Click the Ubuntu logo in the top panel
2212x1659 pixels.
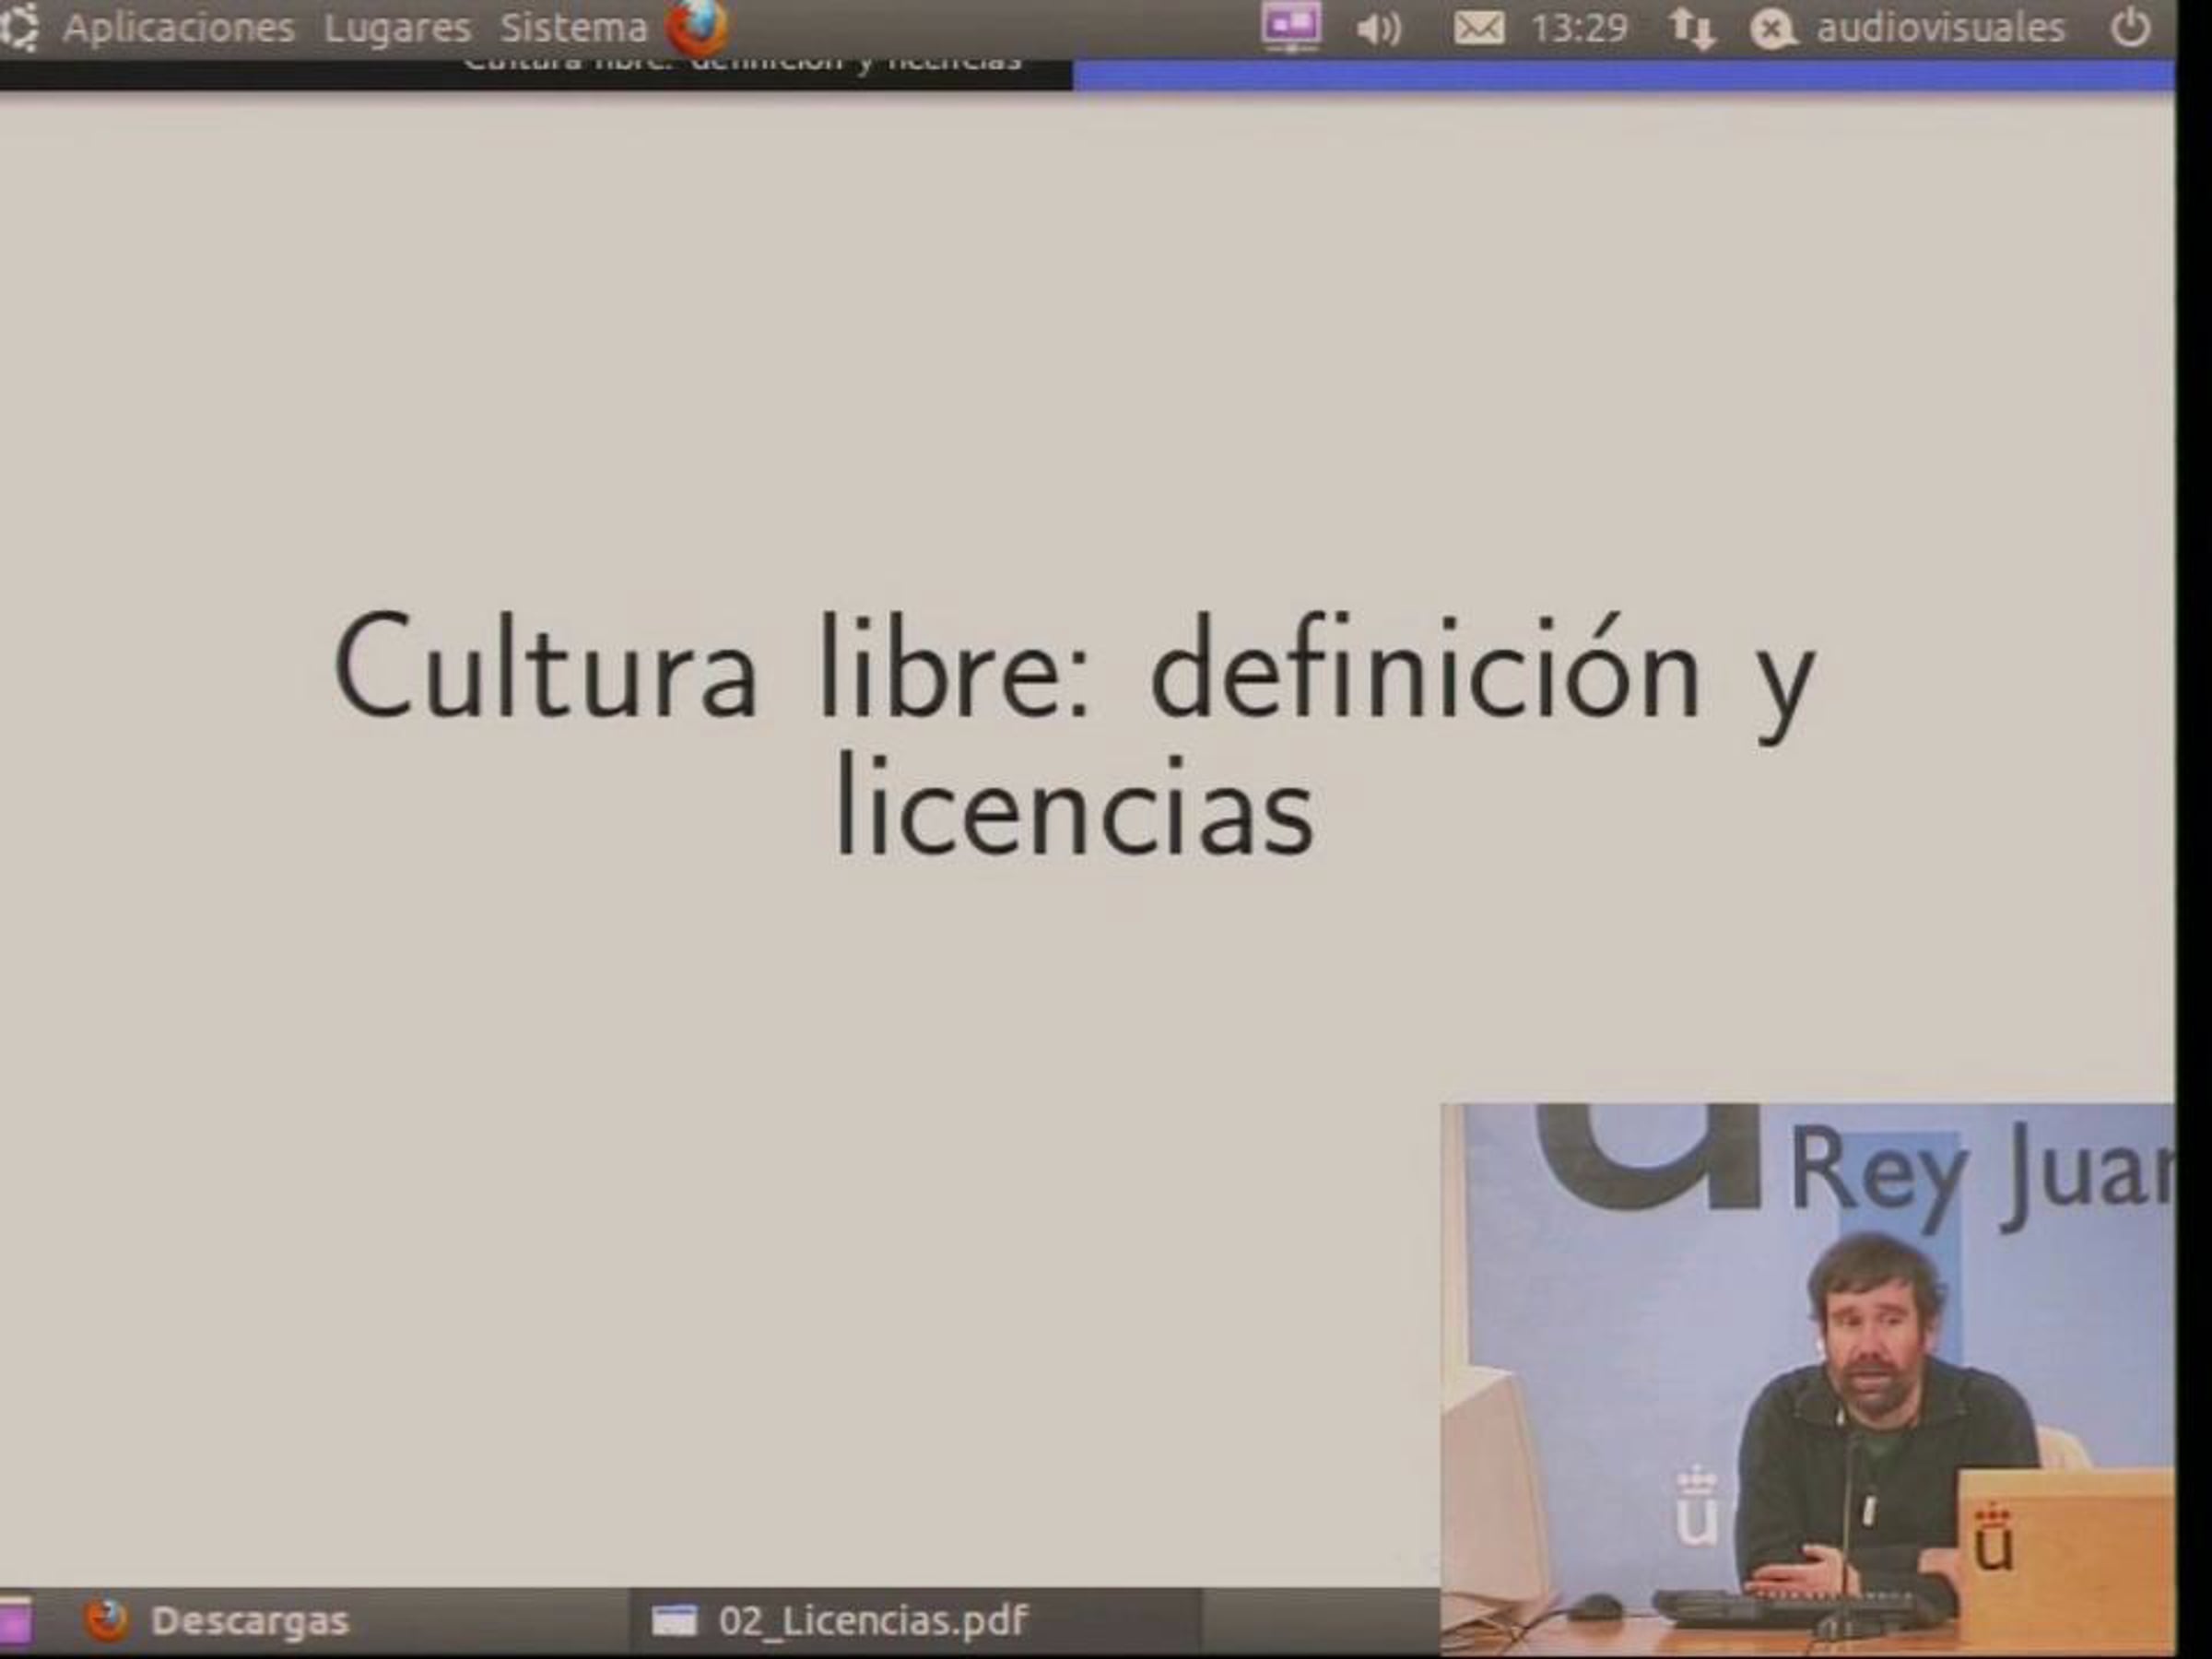(18, 27)
